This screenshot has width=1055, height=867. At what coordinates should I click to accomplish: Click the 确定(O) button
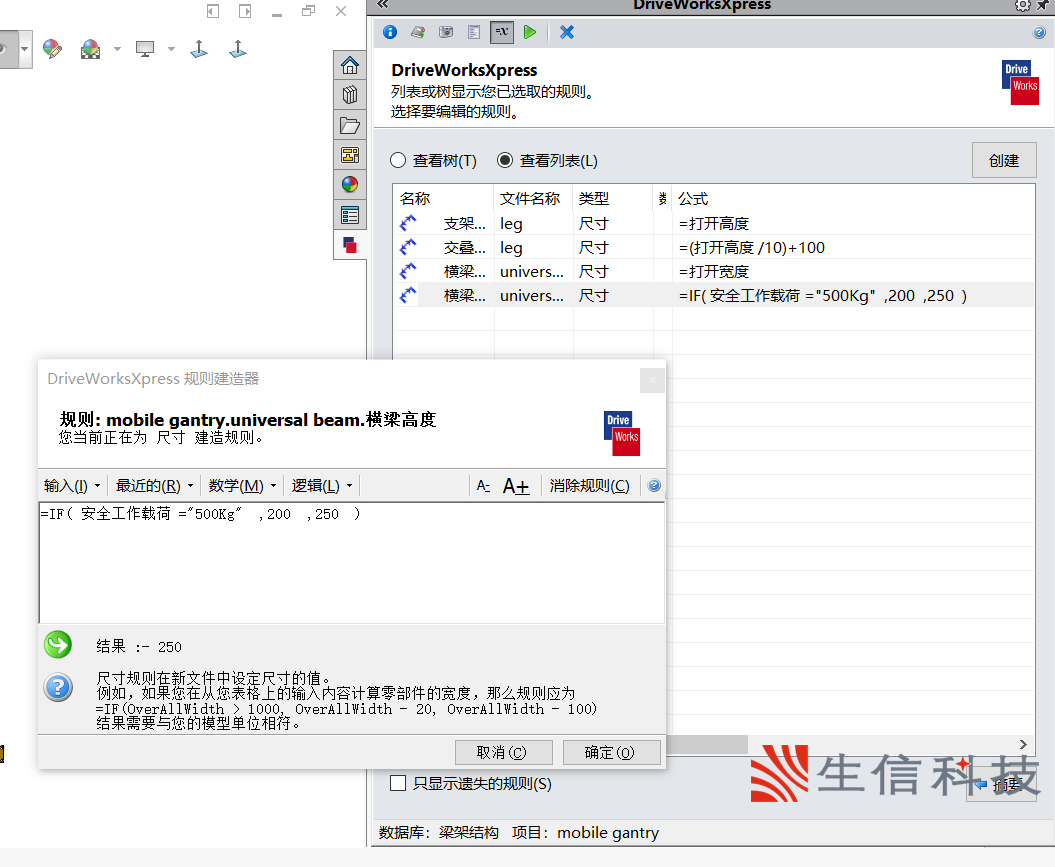tap(611, 752)
